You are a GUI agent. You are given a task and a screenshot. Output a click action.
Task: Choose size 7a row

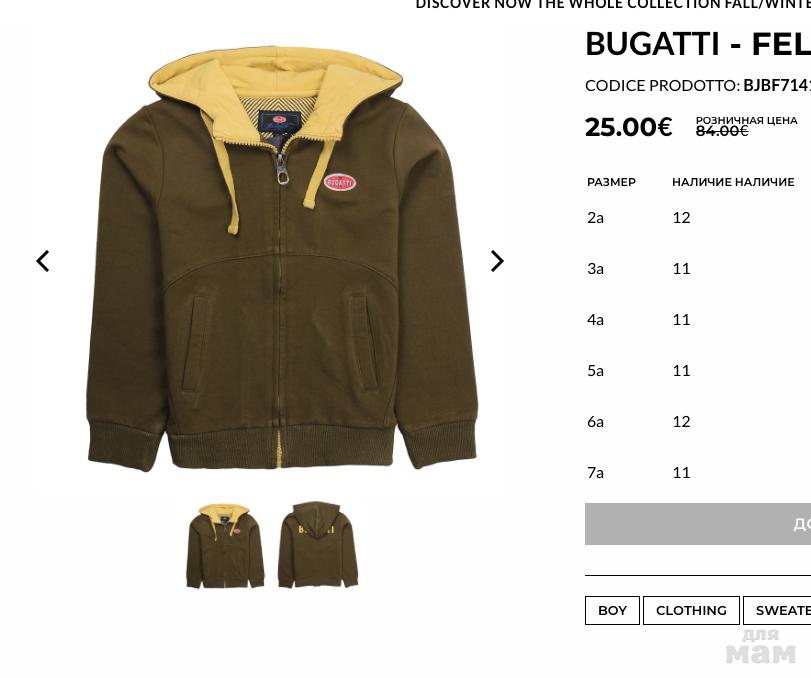698,473
